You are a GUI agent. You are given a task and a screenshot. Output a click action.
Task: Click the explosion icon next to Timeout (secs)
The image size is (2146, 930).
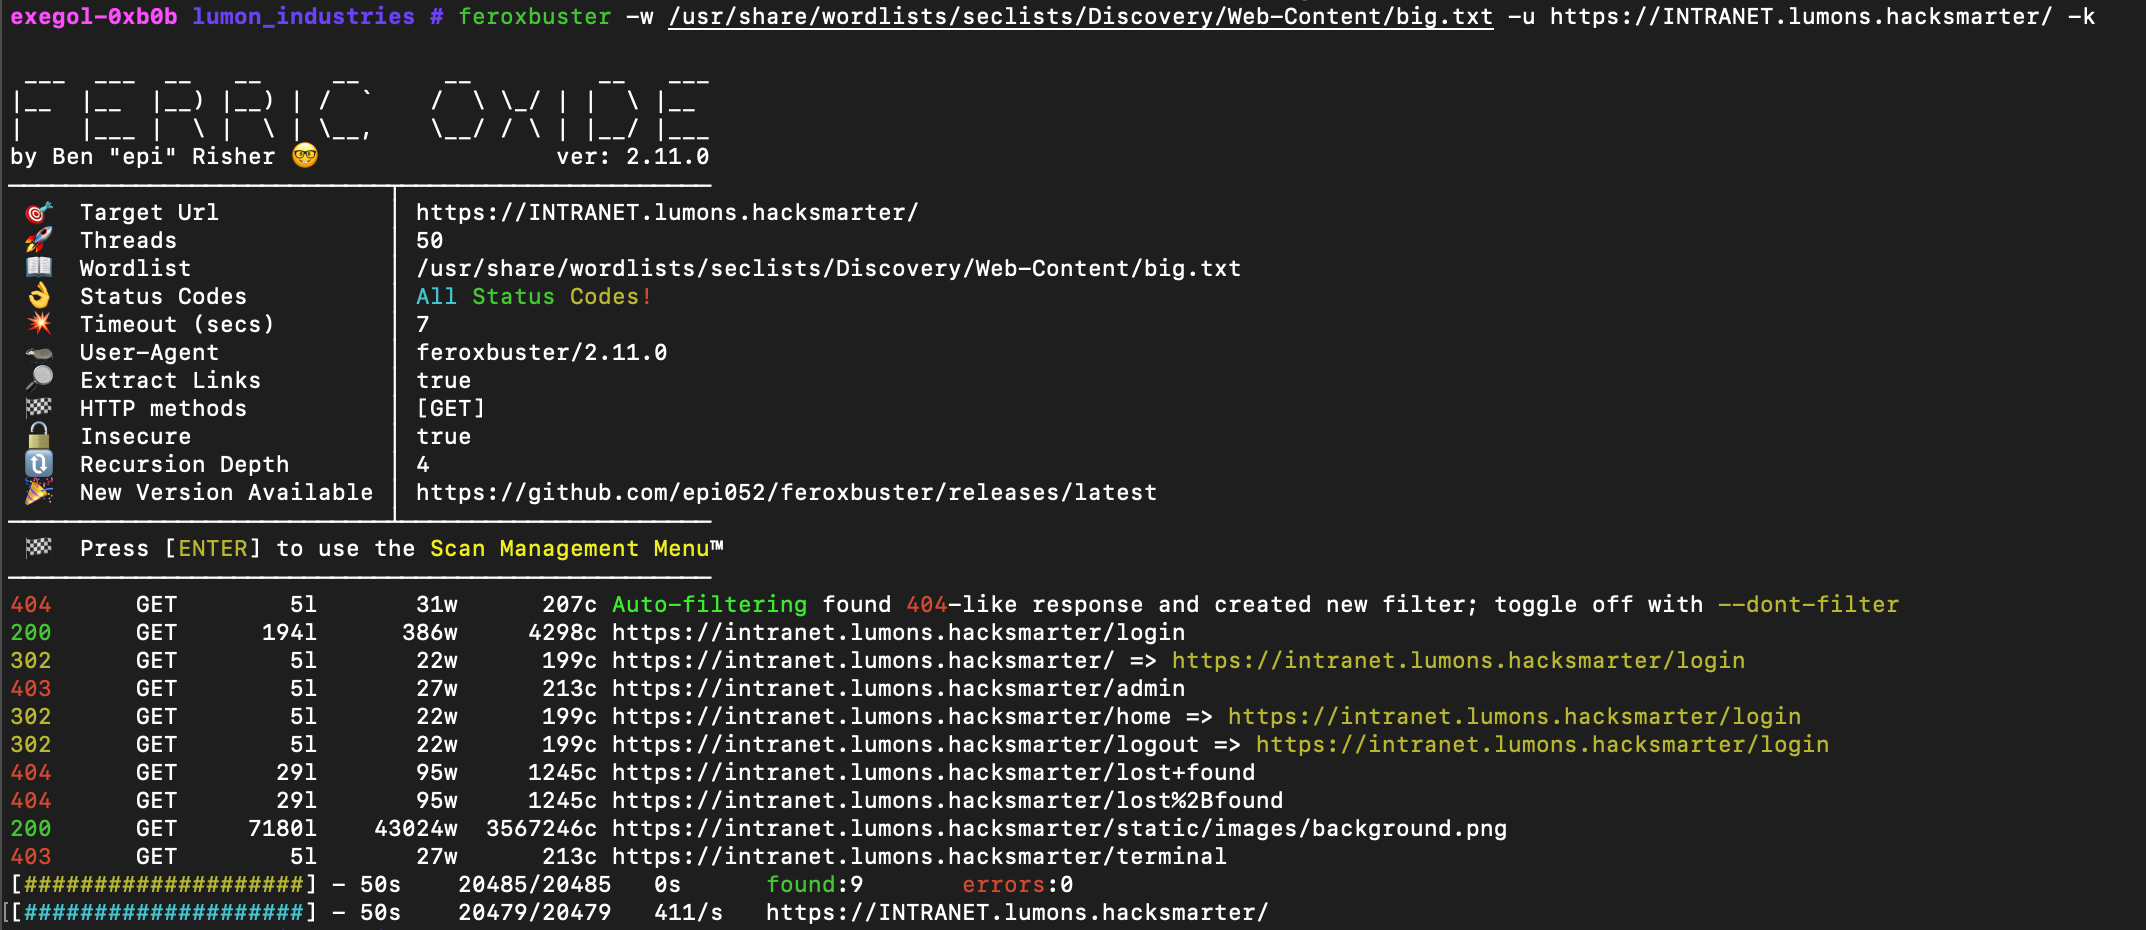39,324
